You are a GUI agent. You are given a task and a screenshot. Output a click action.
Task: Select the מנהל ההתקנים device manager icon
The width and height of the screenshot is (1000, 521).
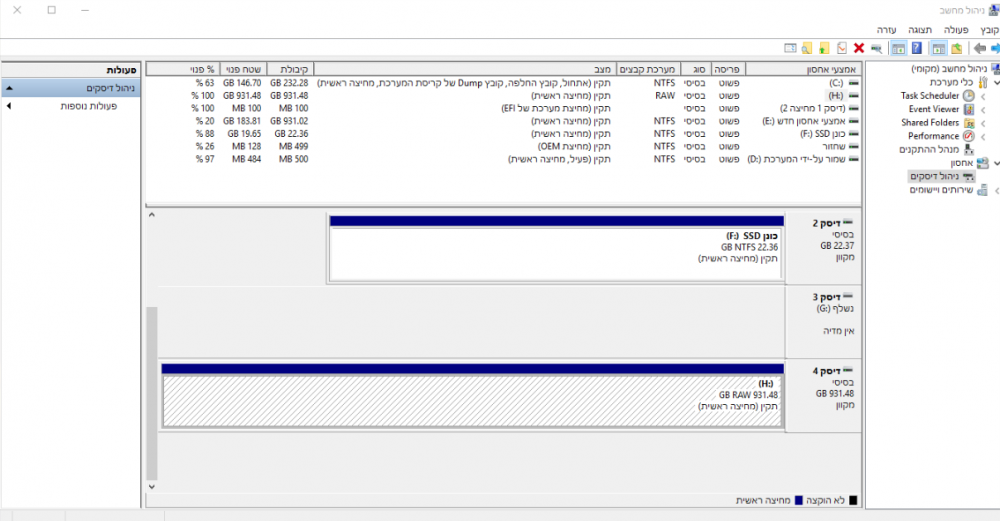pos(969,149)
